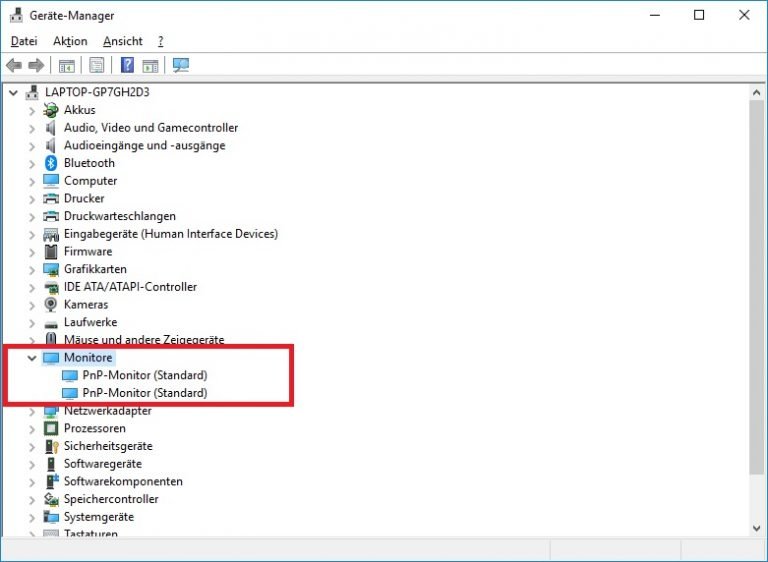Select the second PnP-Monitor (Standard) entry
768x562 pixels.
point(144,393)
